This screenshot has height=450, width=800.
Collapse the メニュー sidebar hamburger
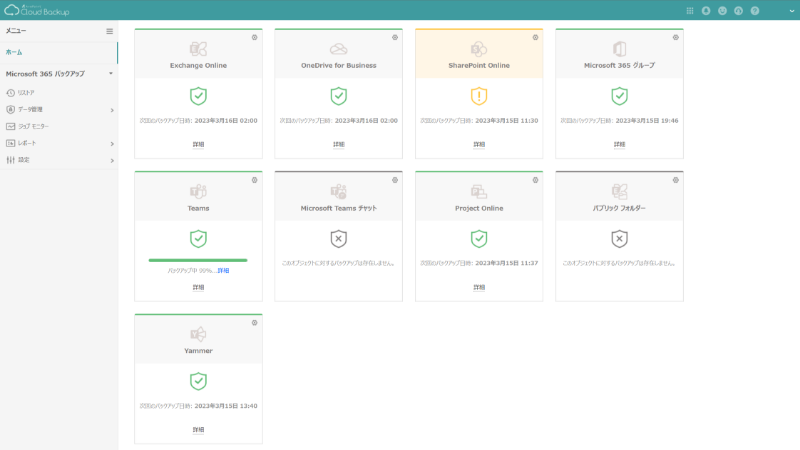point(110,31)
